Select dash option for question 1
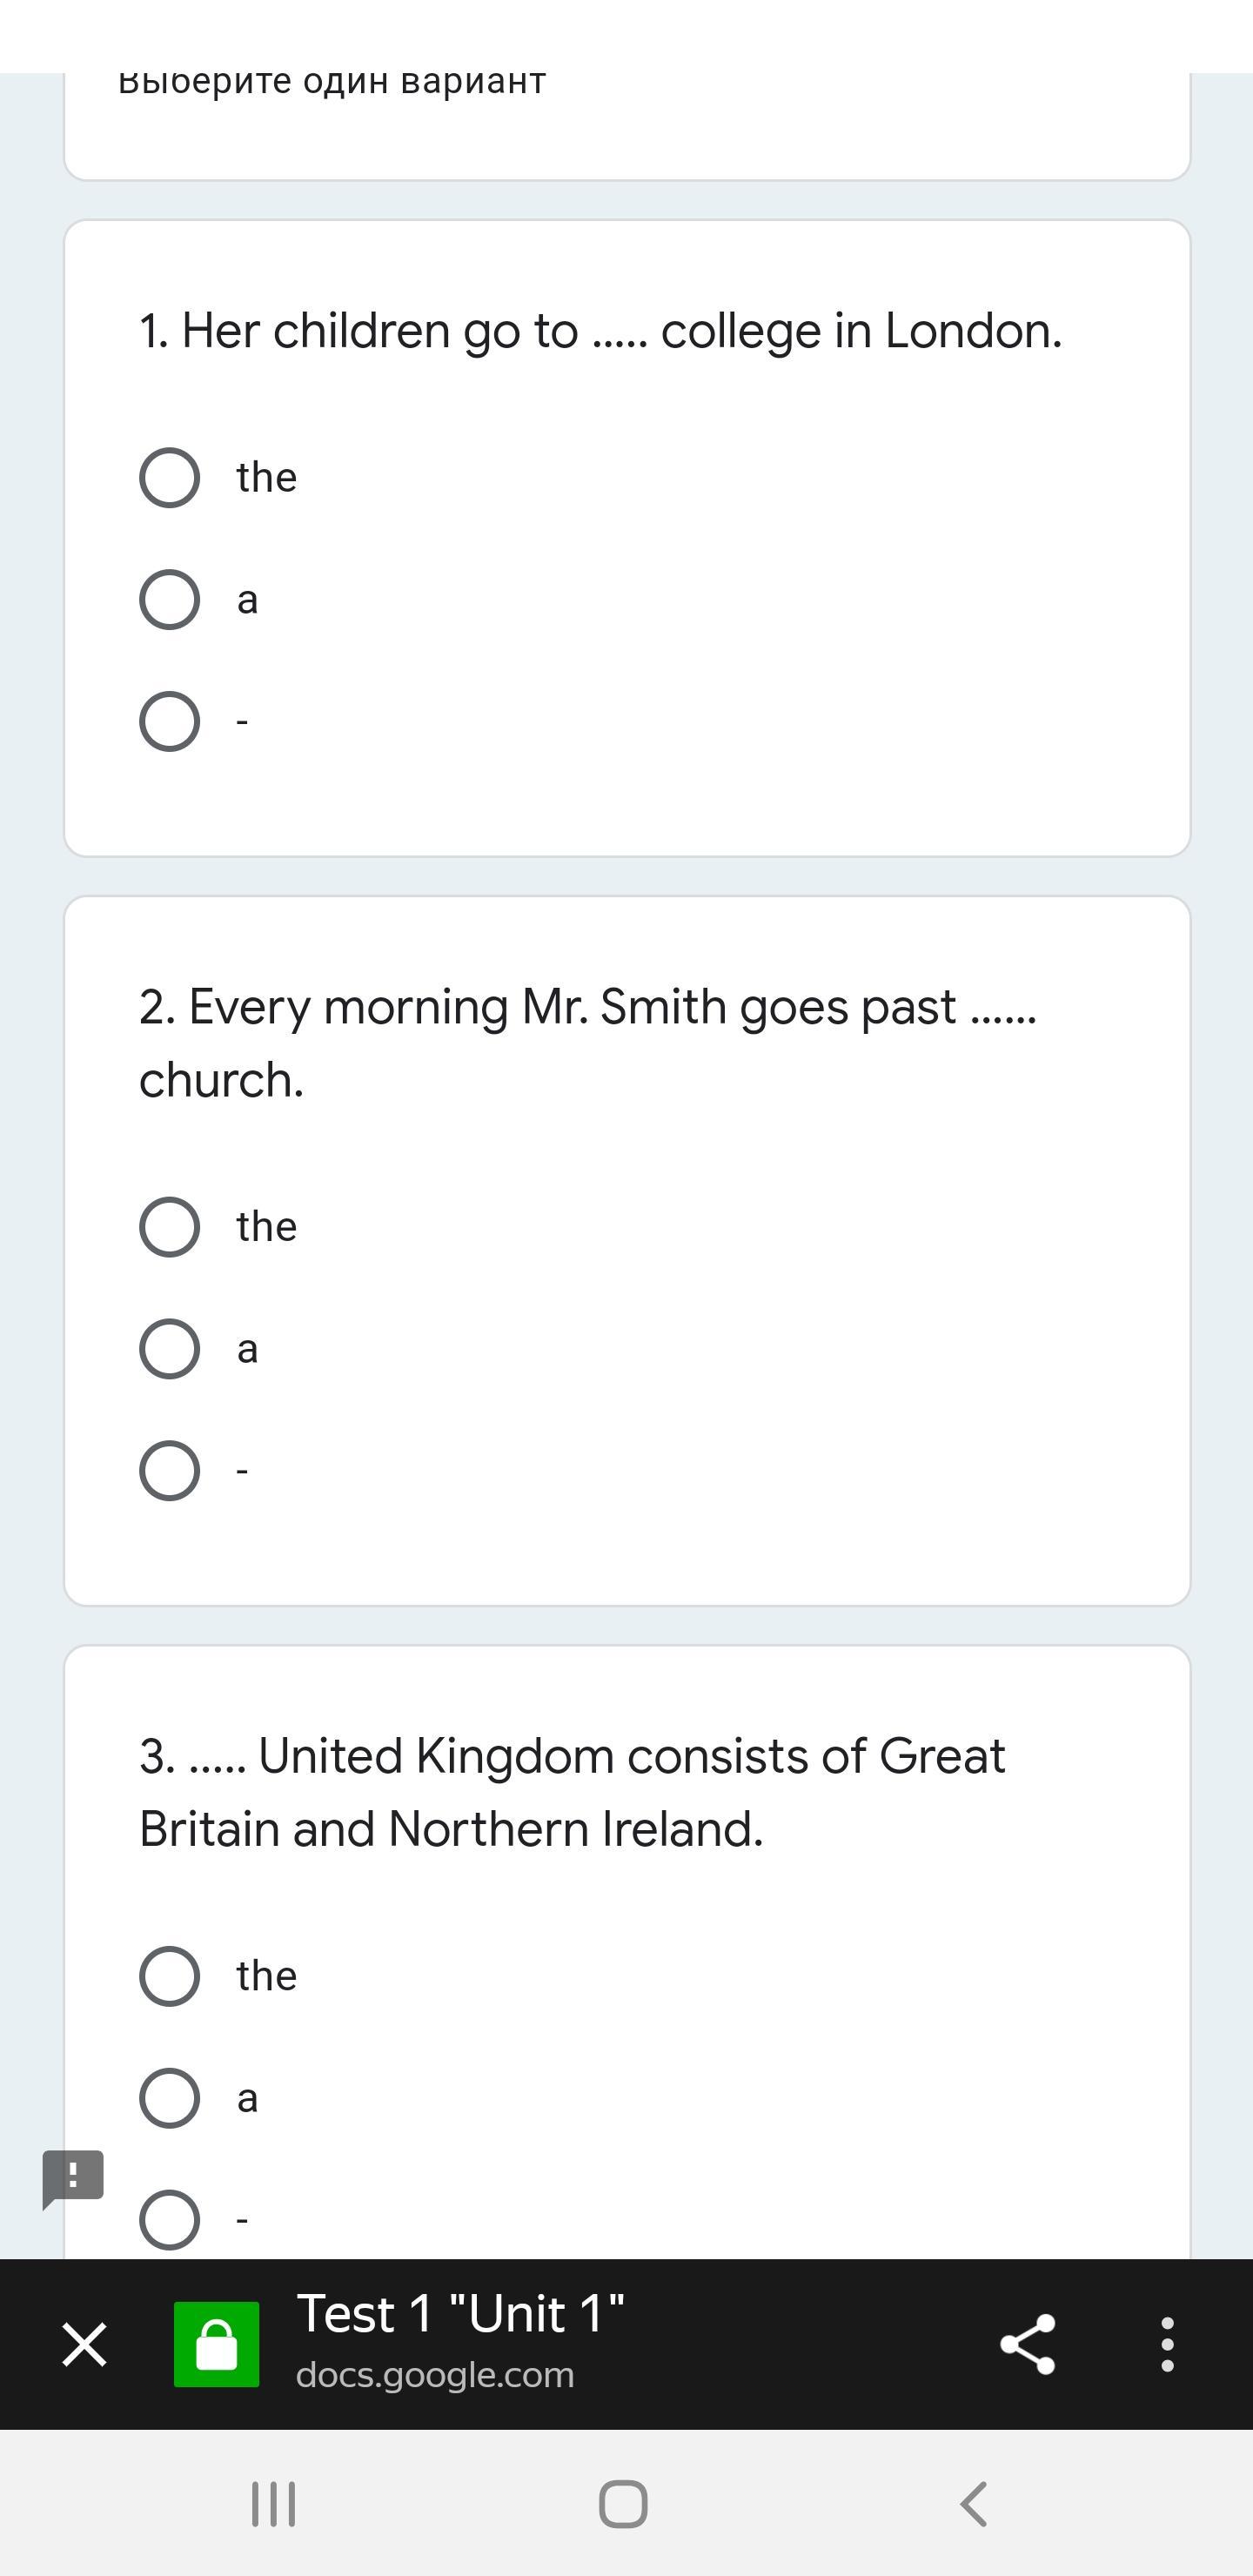 point(169,721)
